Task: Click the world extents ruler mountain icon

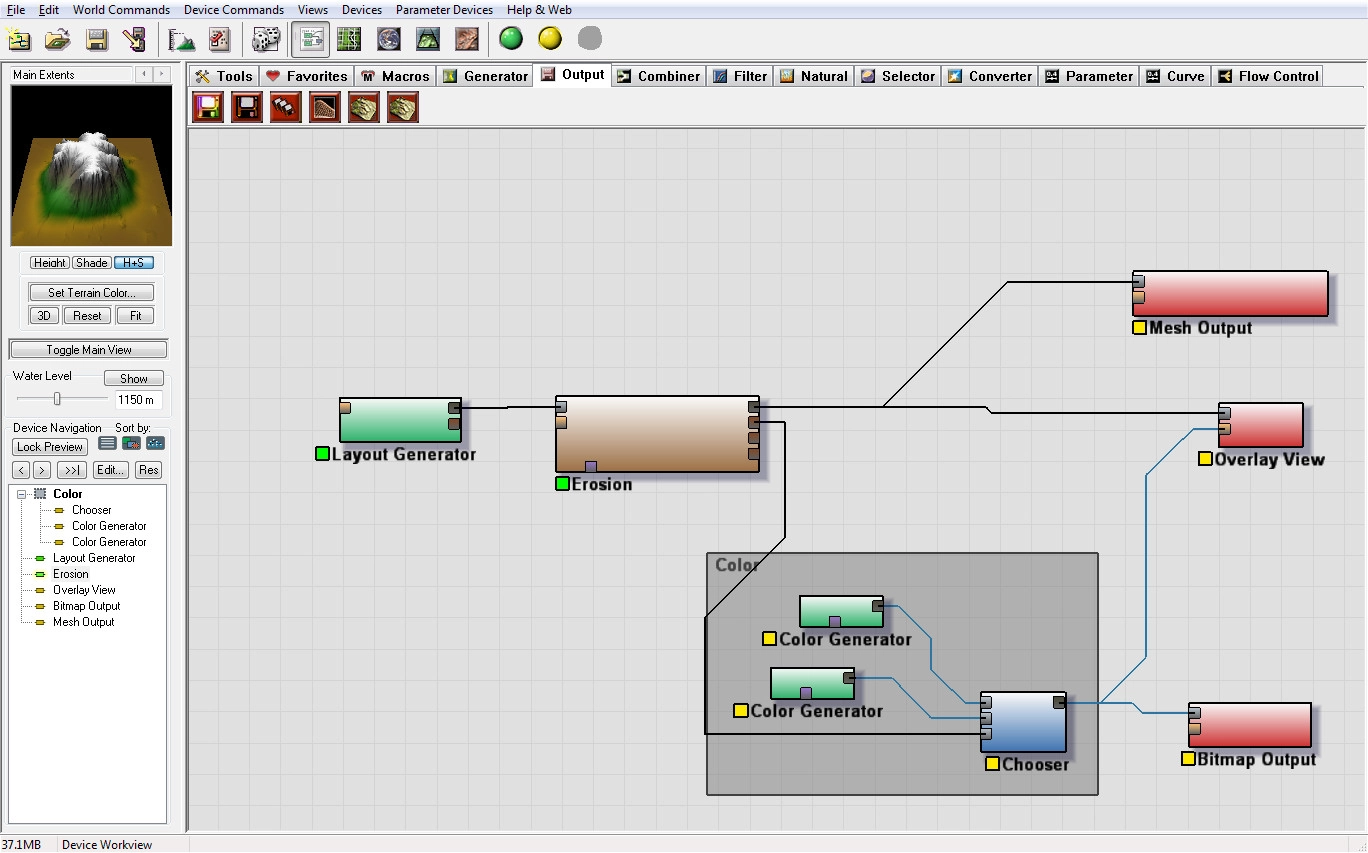Action: 181,39
